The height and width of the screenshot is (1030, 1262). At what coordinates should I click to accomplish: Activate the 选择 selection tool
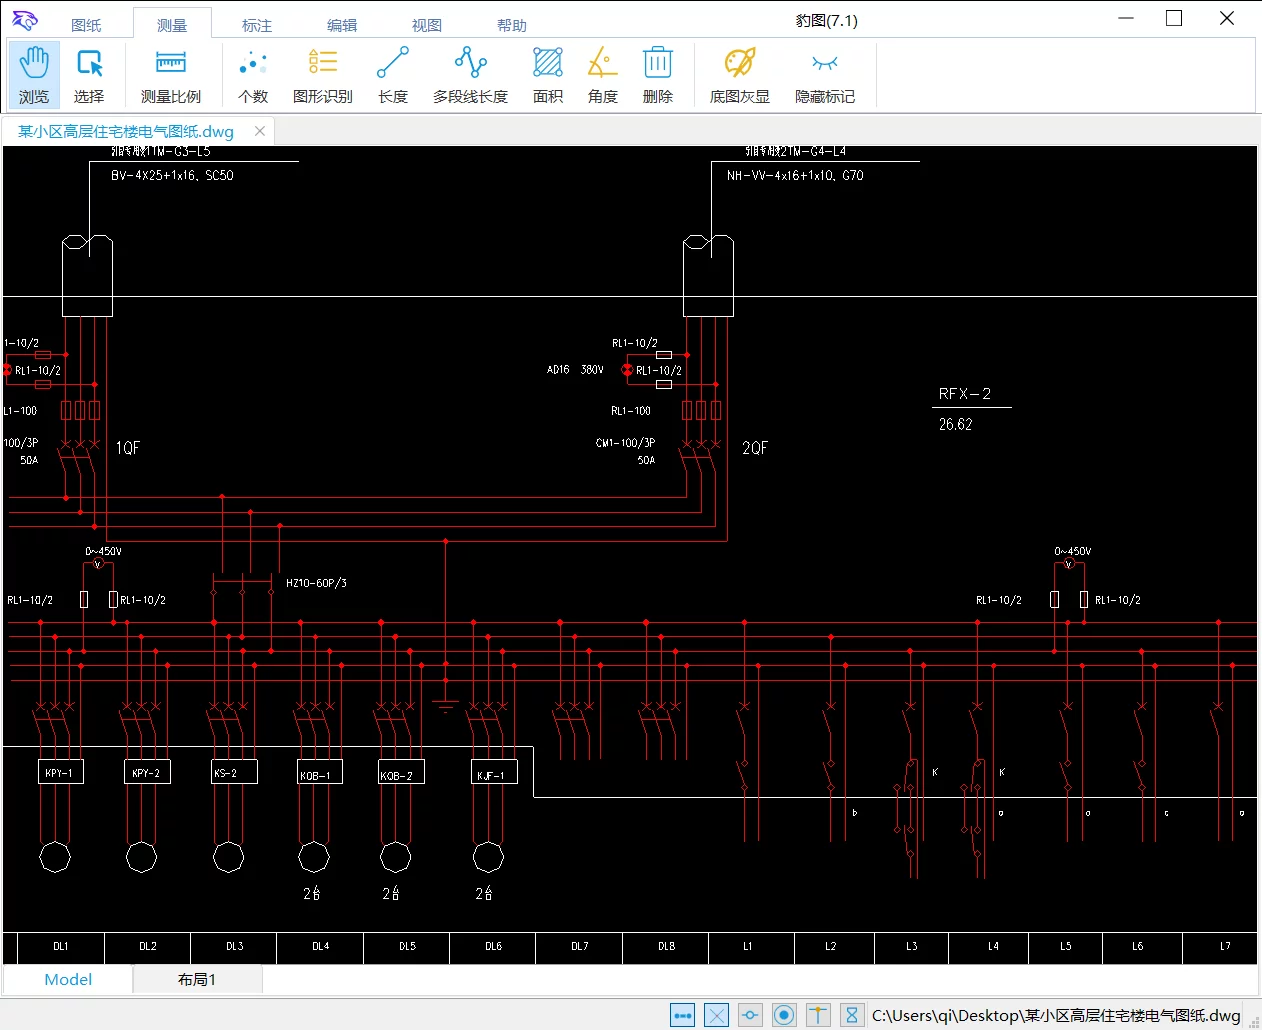pyautogui.click(x=89, y=75)
